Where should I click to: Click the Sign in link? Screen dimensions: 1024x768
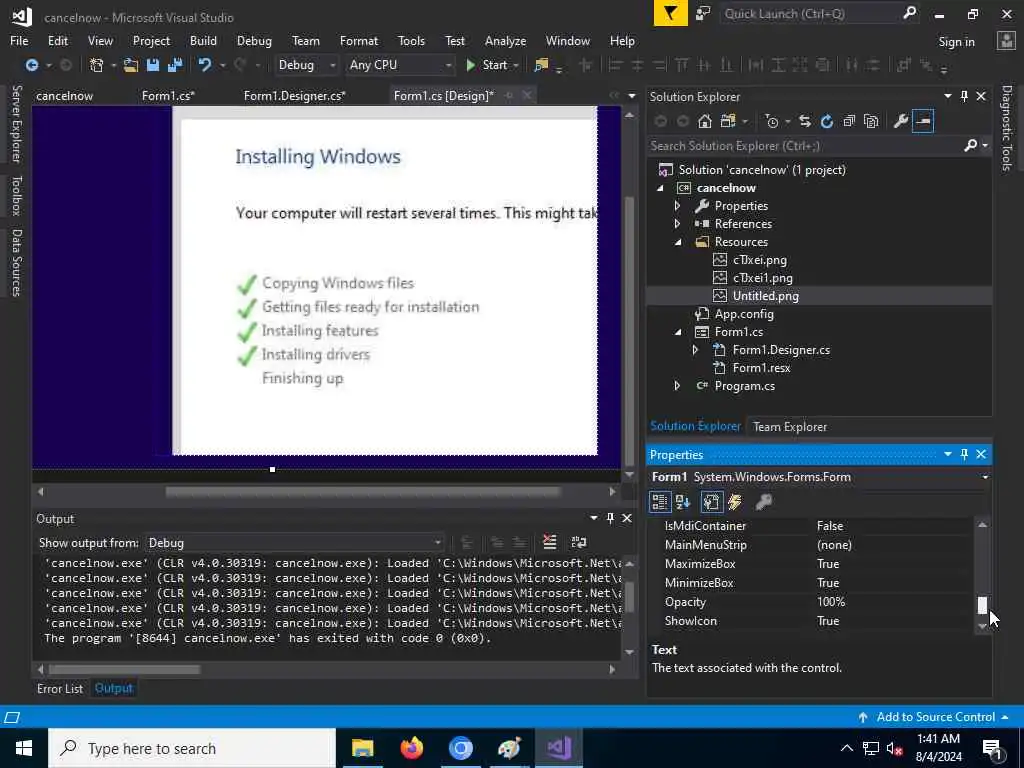pyautogui.click(x=956, y=42)
